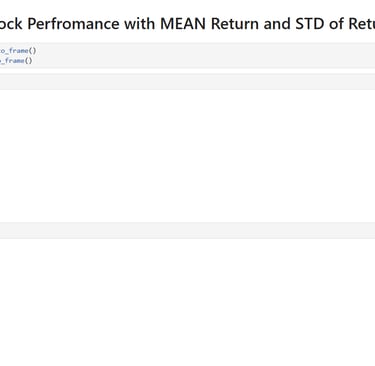Click thin gap separating first and second cells
Viewport: 375px width, 366px height.
pyautogui.click(x=187, y=71)
